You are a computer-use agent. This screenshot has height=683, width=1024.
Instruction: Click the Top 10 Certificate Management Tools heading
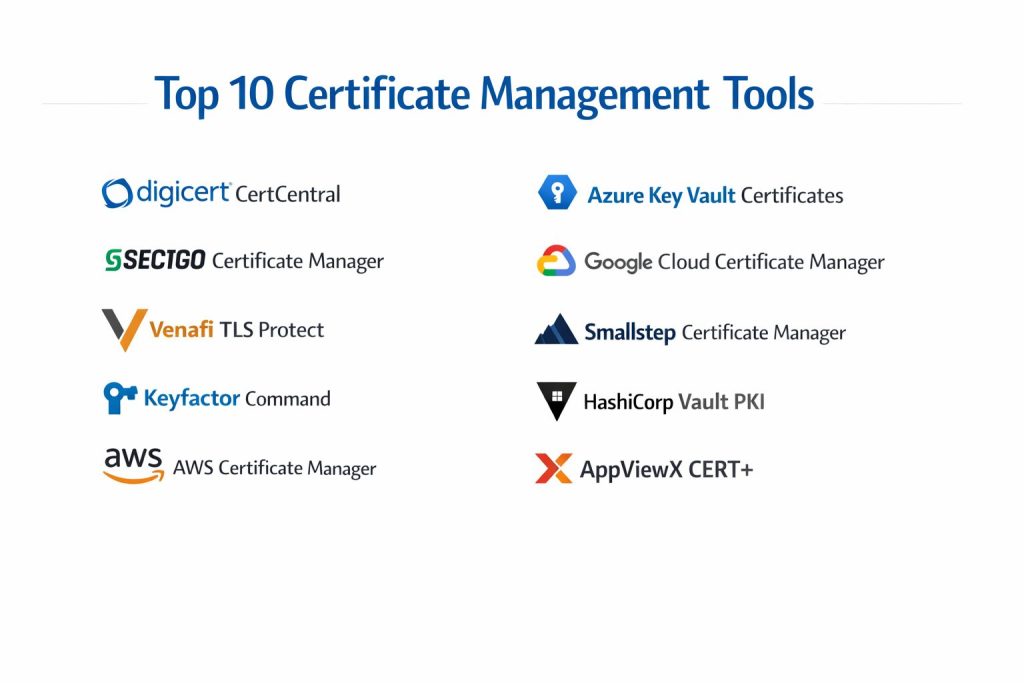click(485, 95)
